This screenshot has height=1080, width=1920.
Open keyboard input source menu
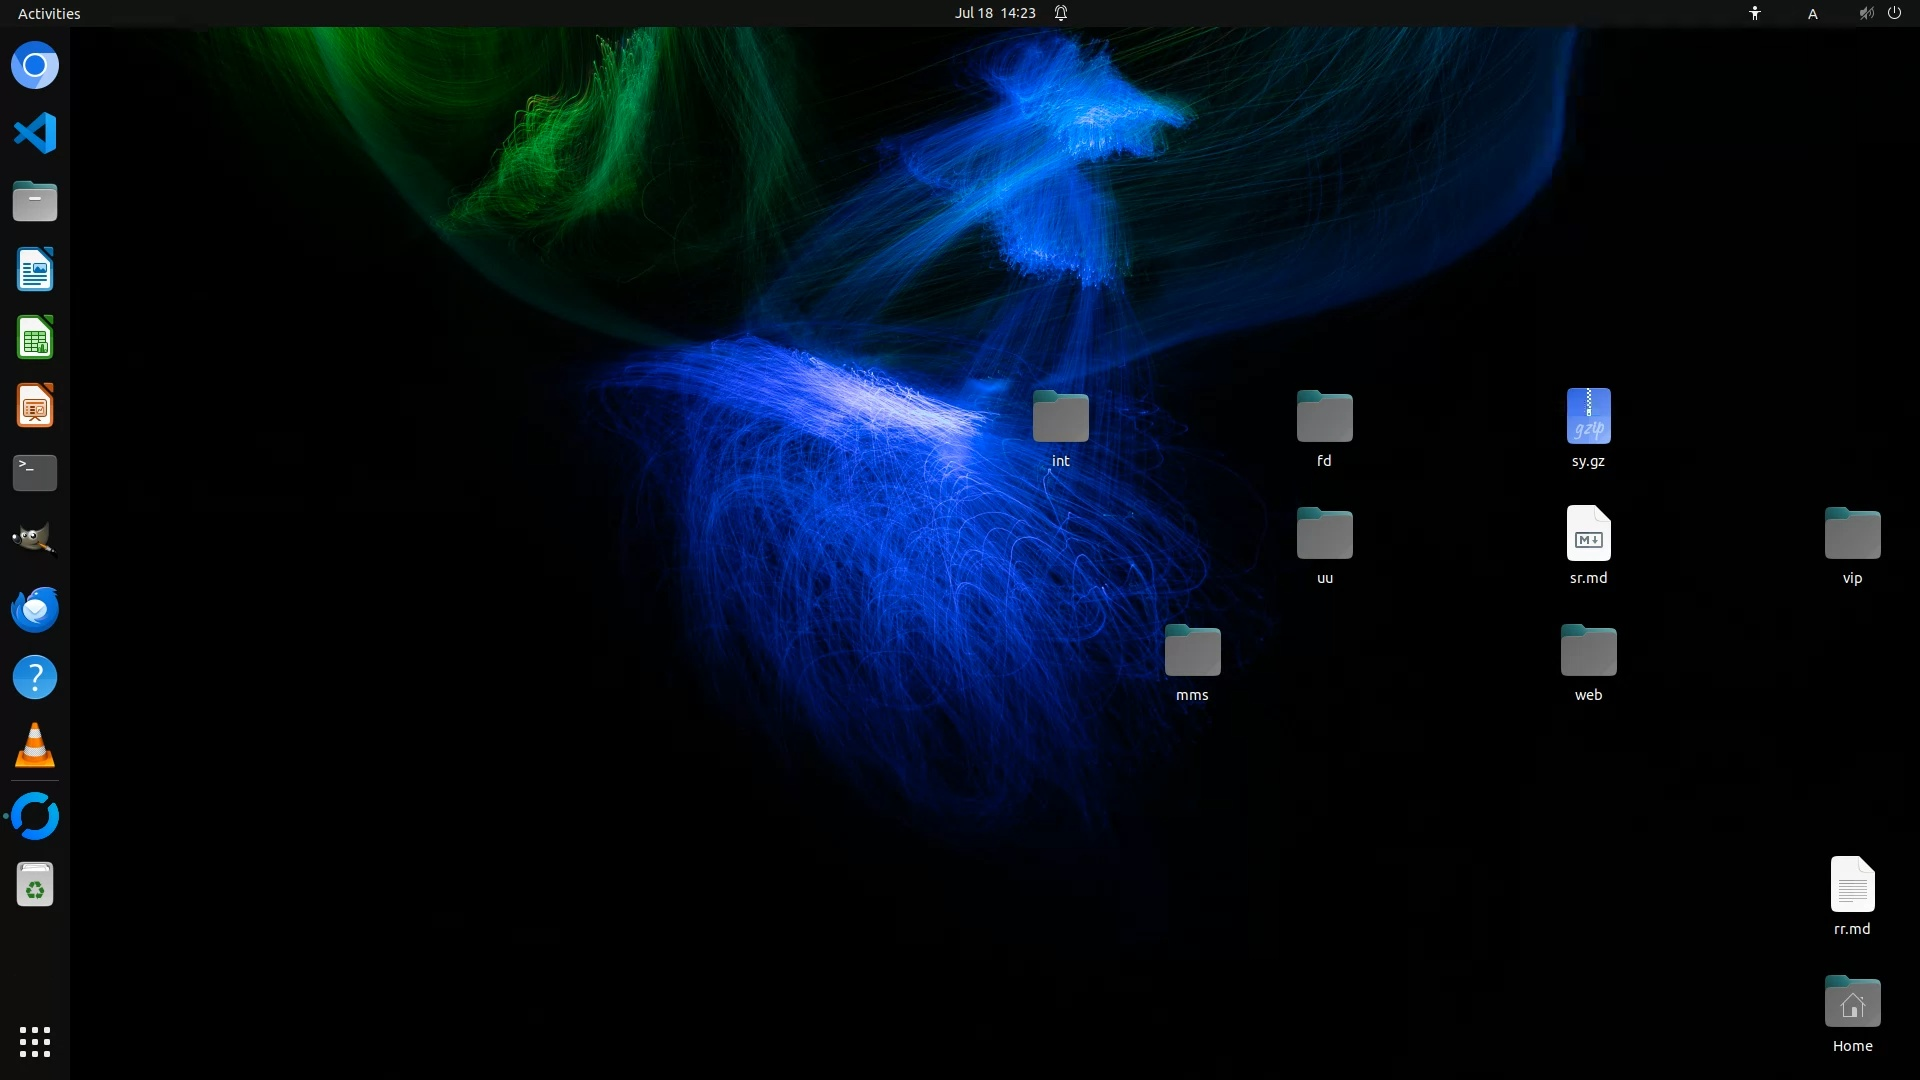[x=1812, y=13]
